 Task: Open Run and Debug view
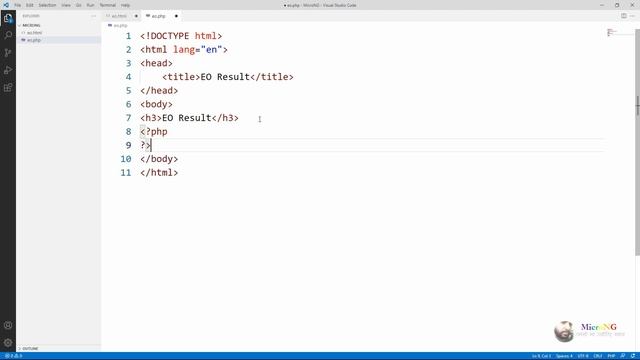[8, 70]
